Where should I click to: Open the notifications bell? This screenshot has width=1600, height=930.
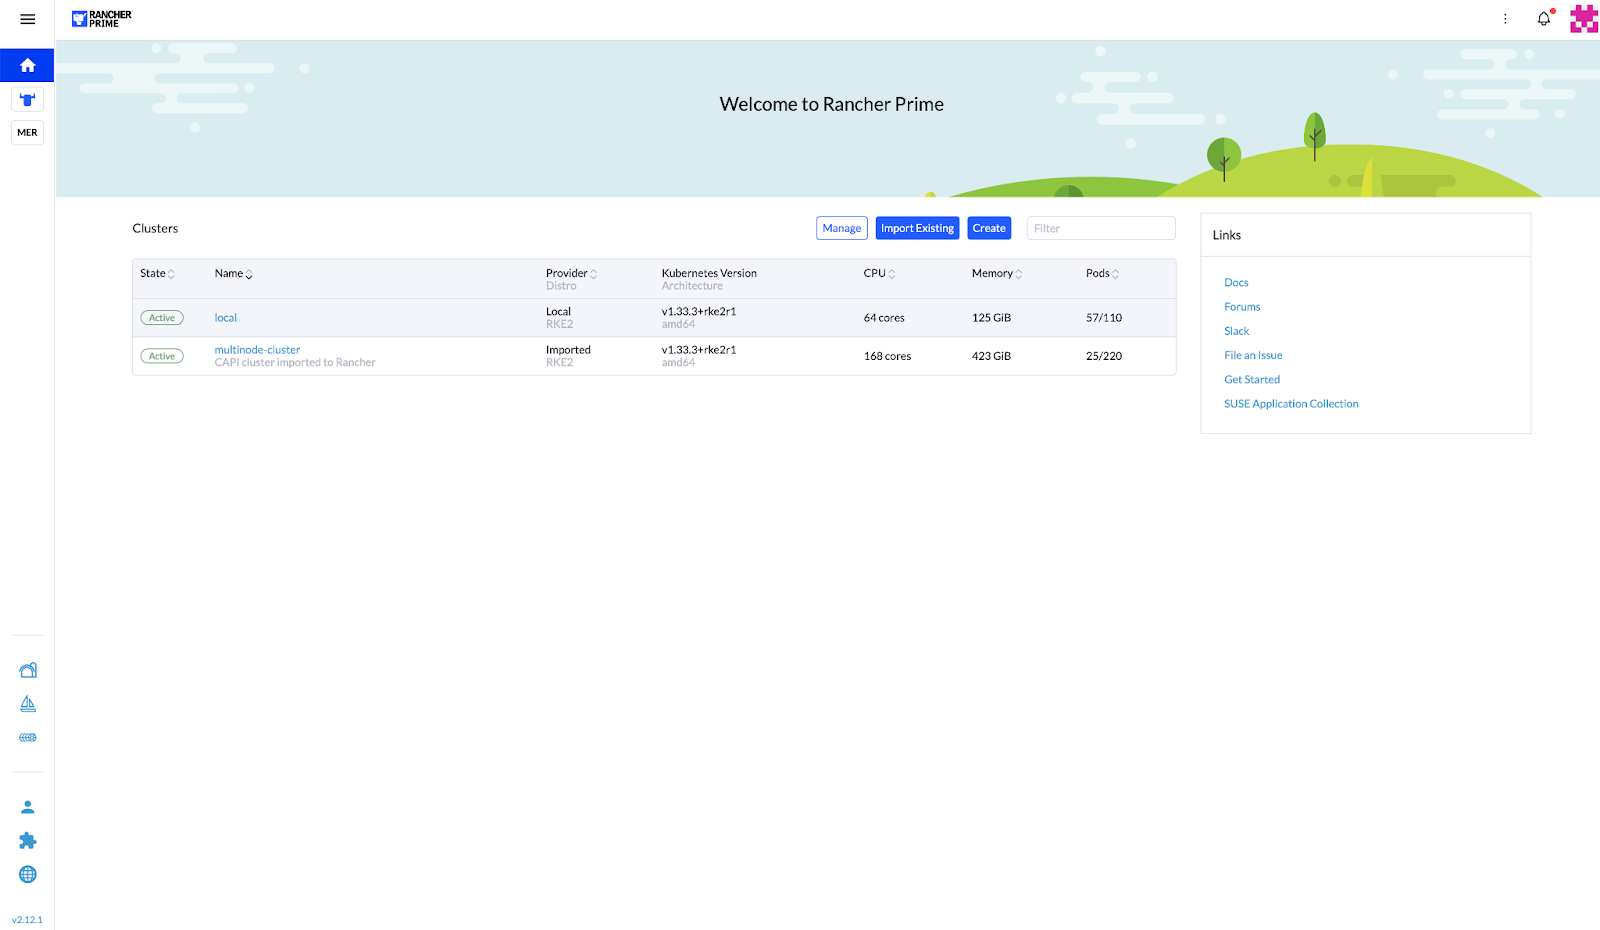tap(1544, 19)
